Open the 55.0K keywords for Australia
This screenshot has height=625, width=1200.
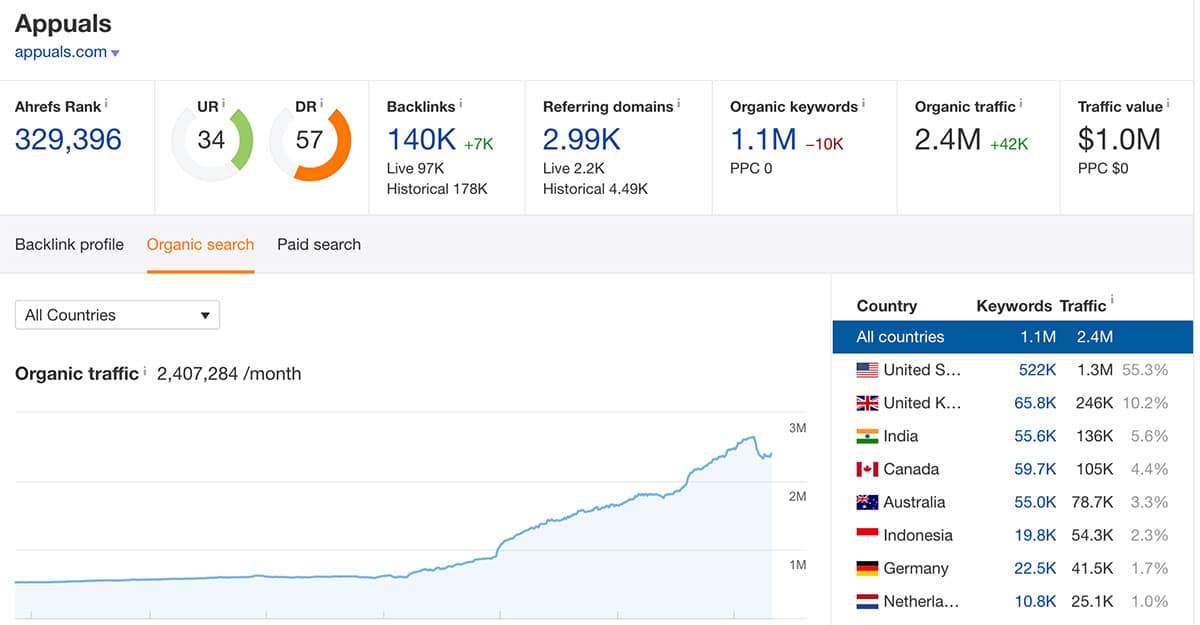pos(1034,502)
